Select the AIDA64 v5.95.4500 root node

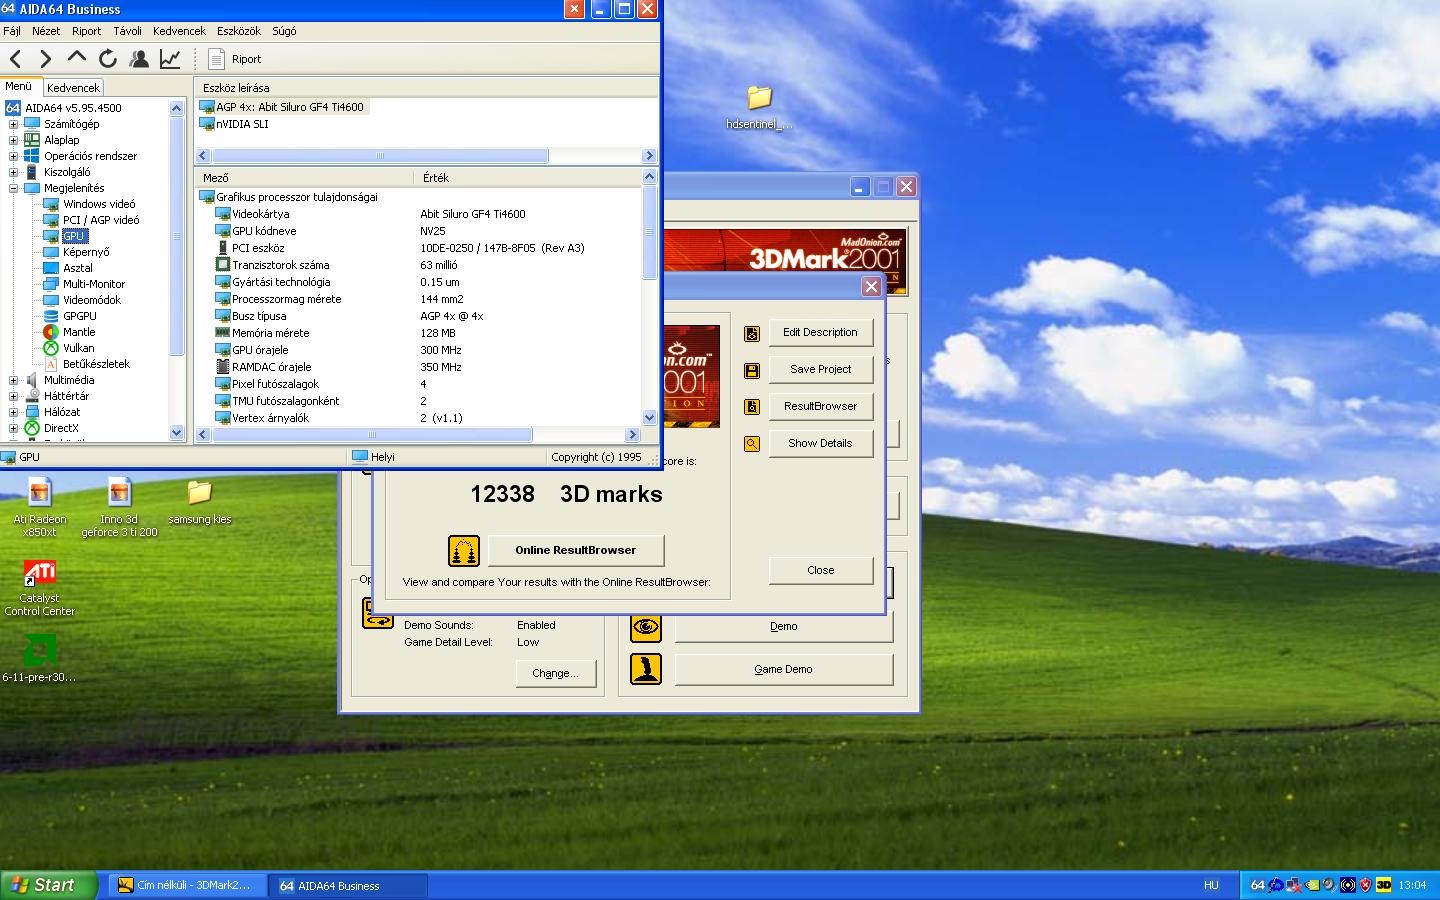73,108
